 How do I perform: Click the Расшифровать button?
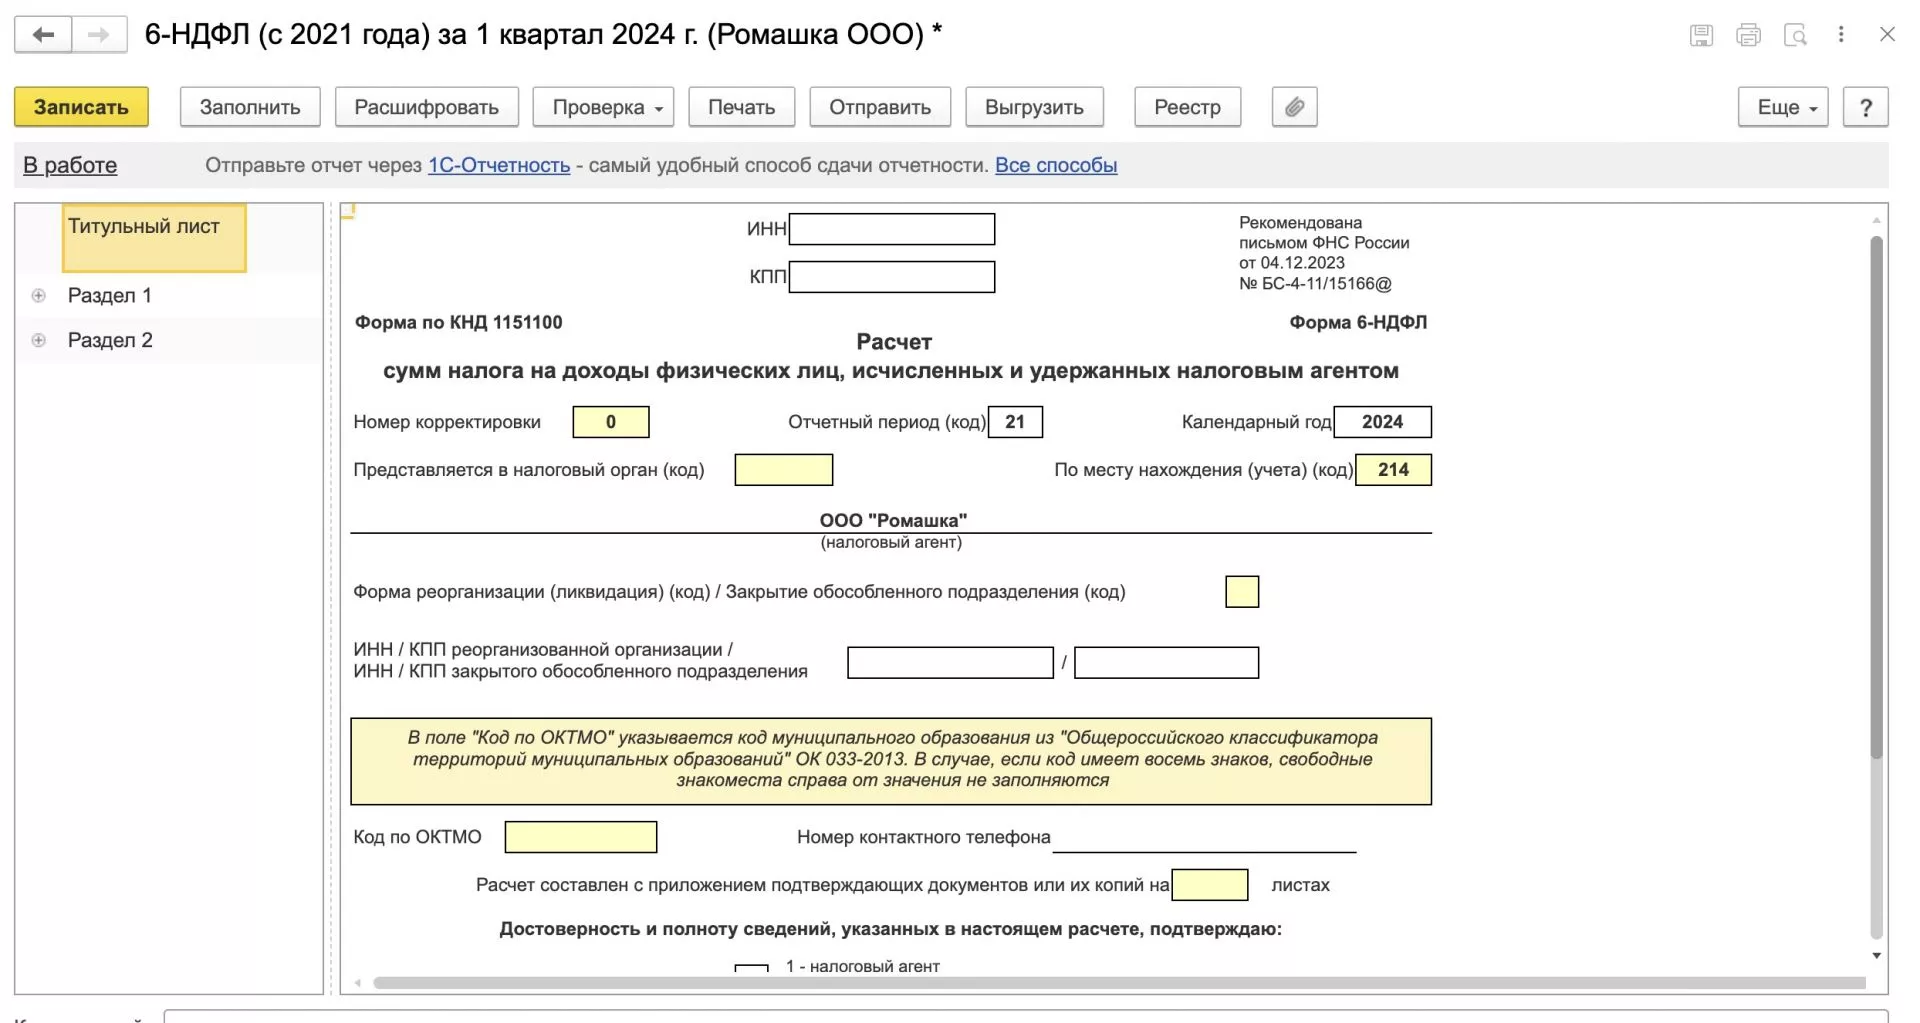click(x=426, y=107)
